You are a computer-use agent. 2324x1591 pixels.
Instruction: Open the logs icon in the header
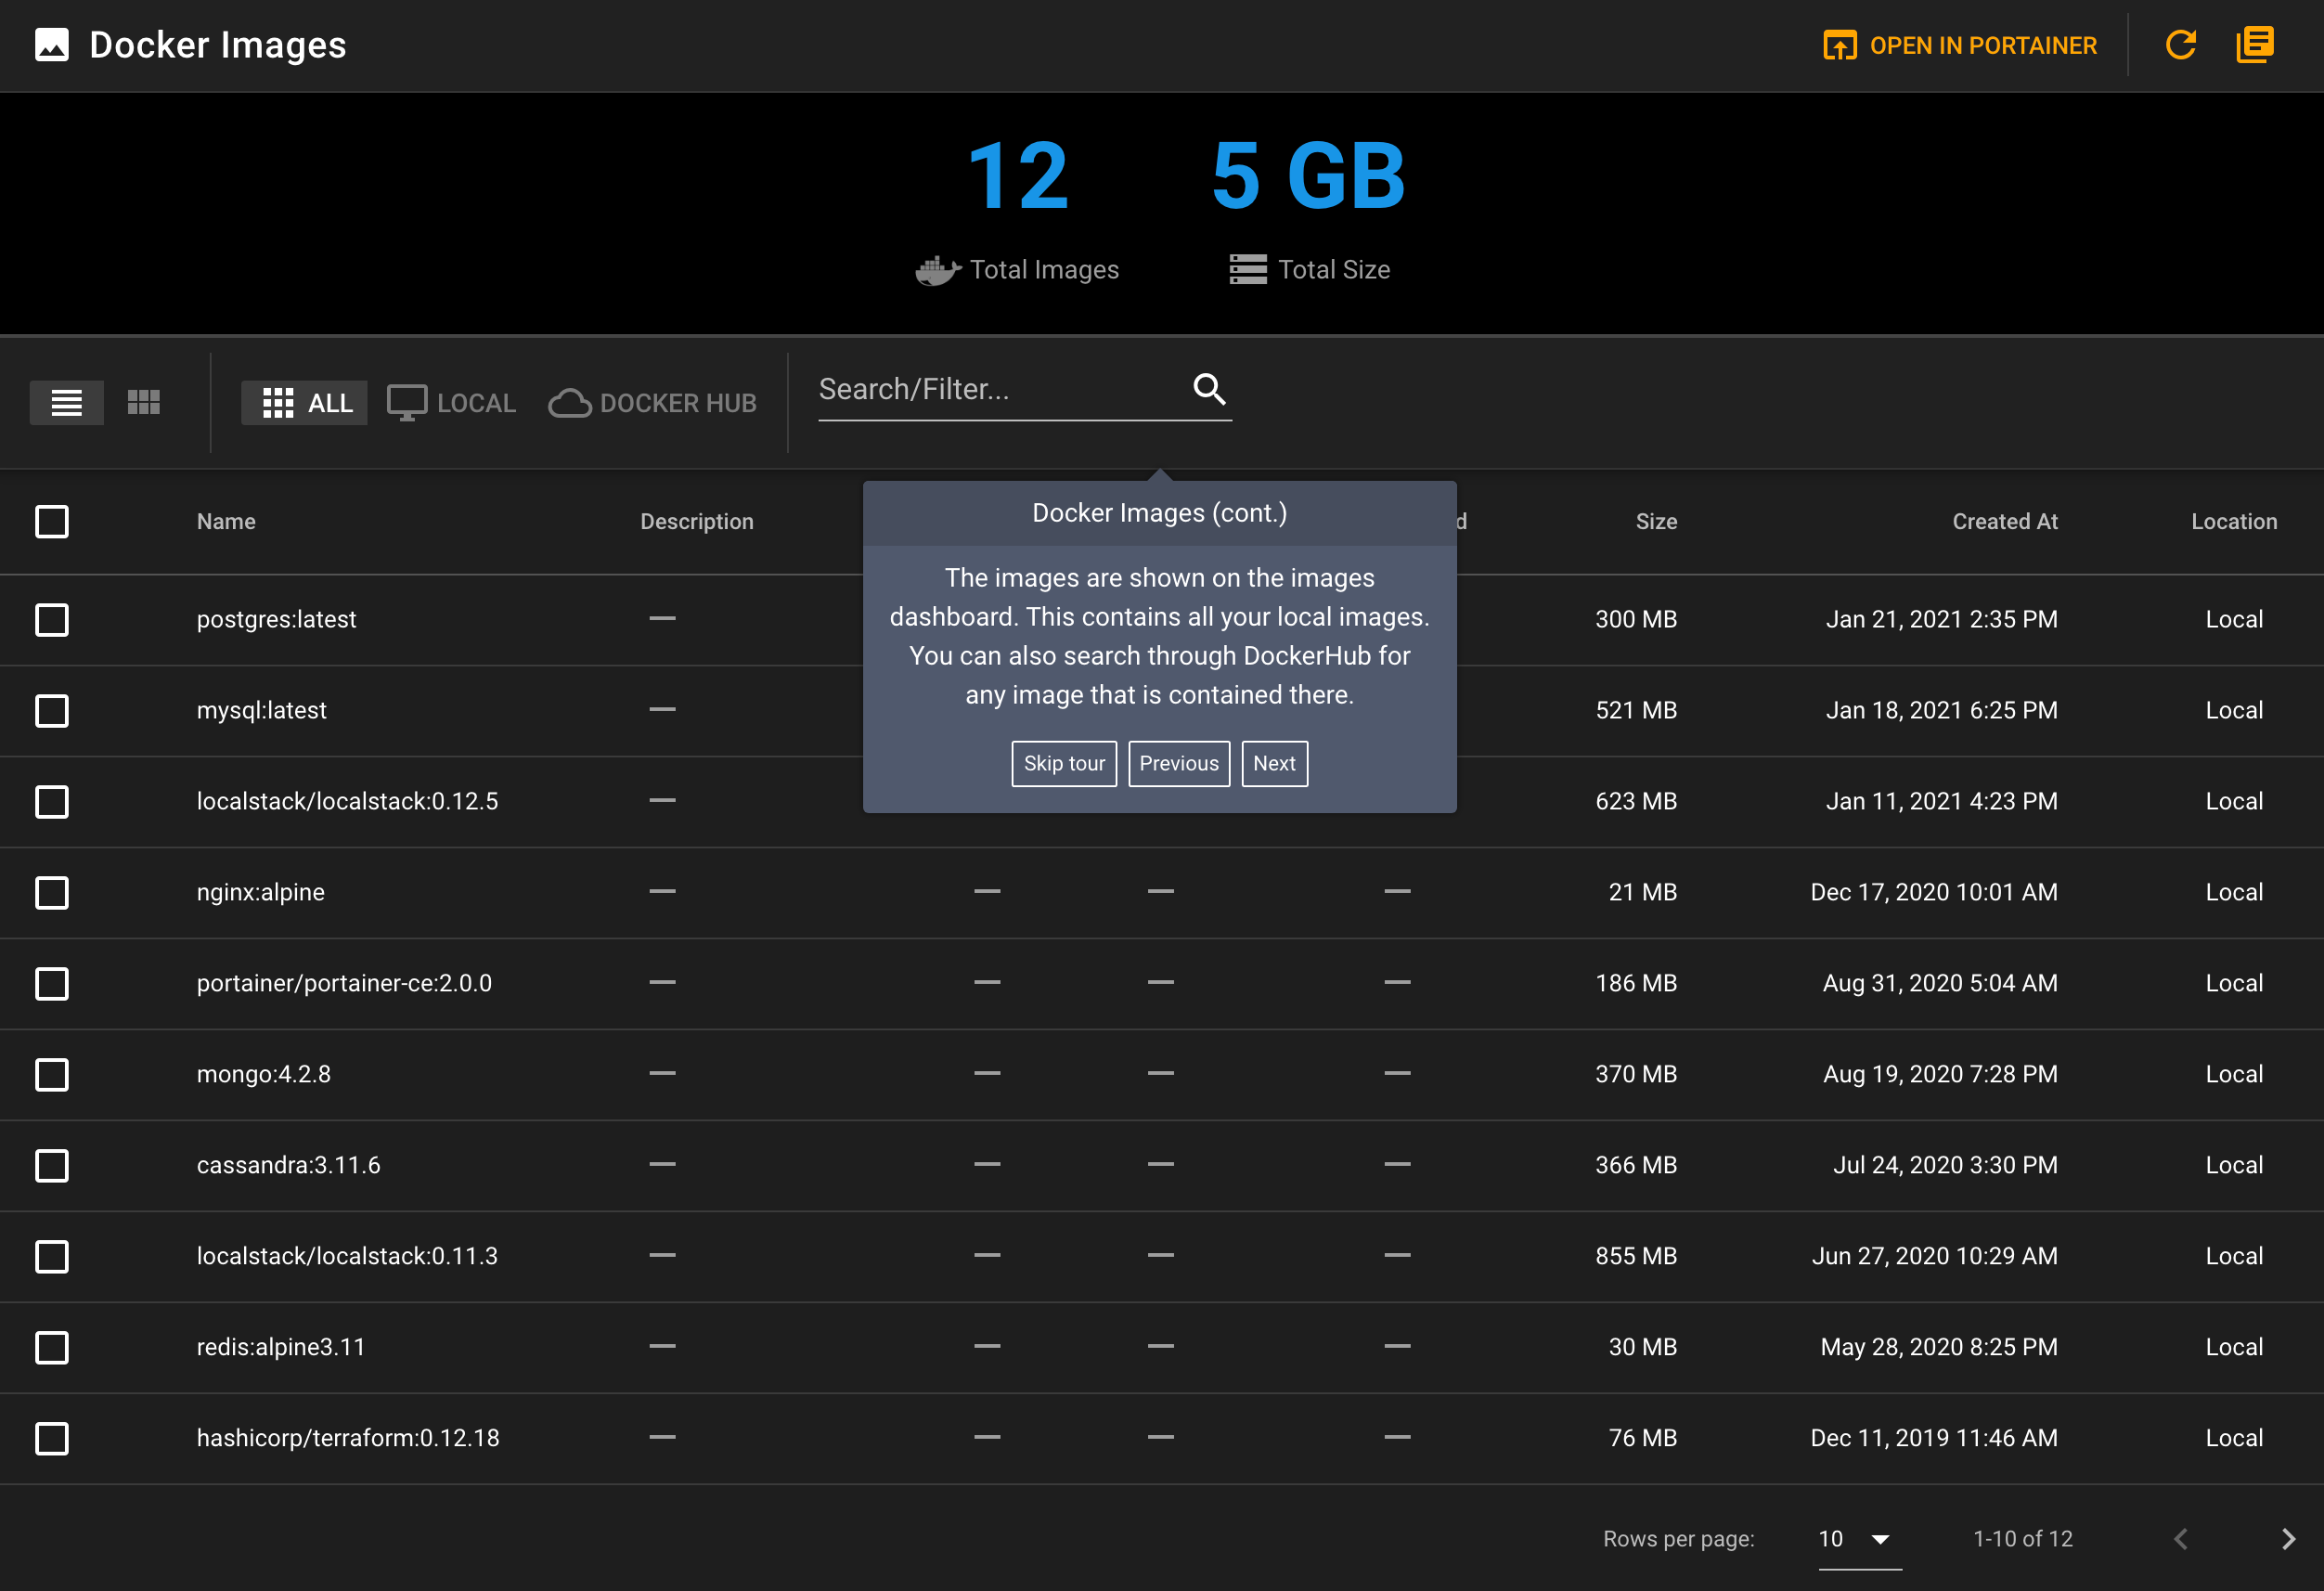point(2255,45)
